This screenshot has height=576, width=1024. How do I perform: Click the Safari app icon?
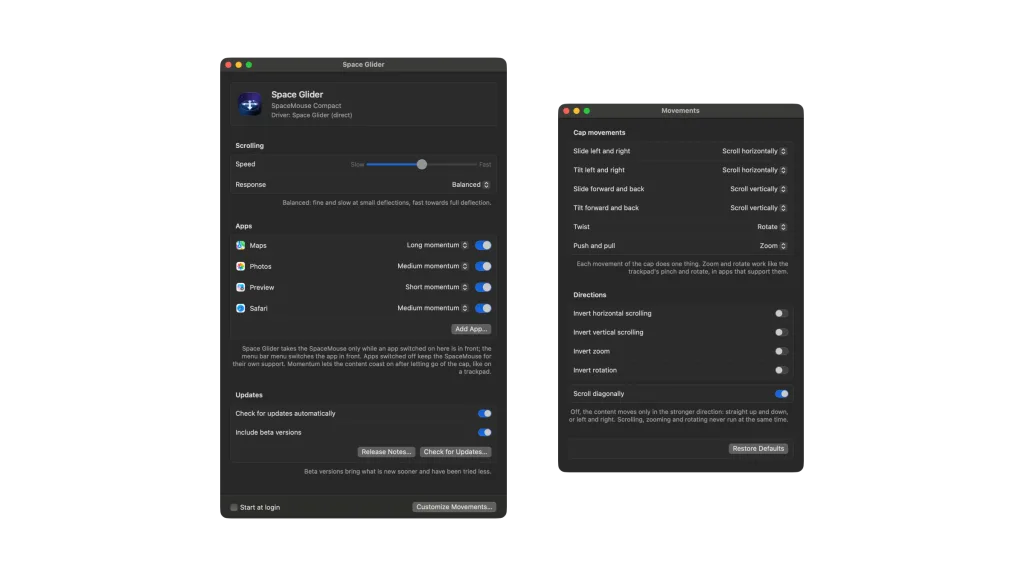pyautogui.click(x=240, y=308)
